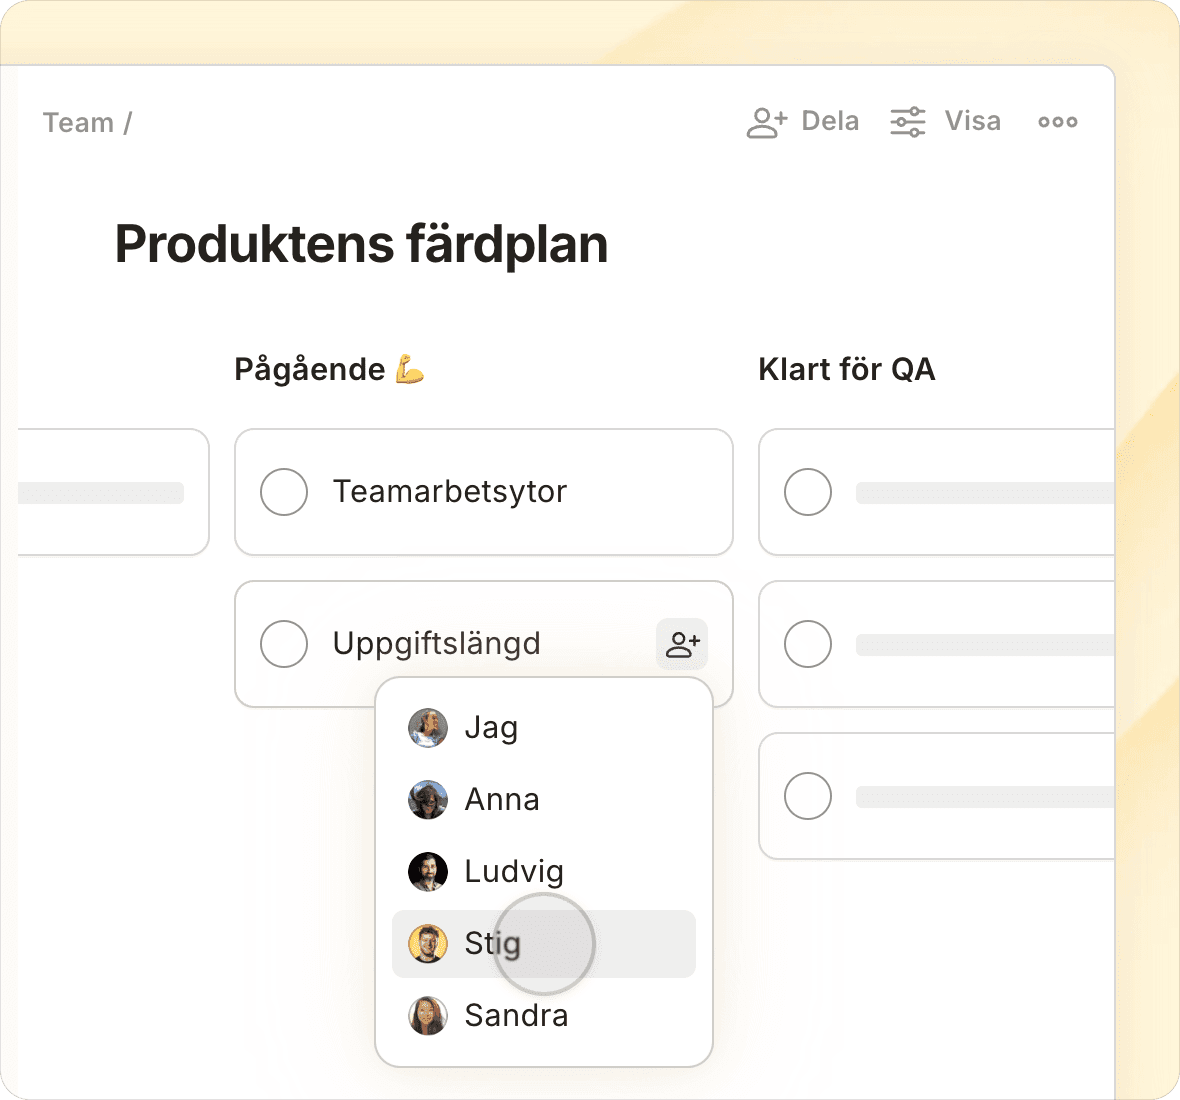Click the Pågående section header
This screenshot has height=1100, width=1180.
(310, 370)
